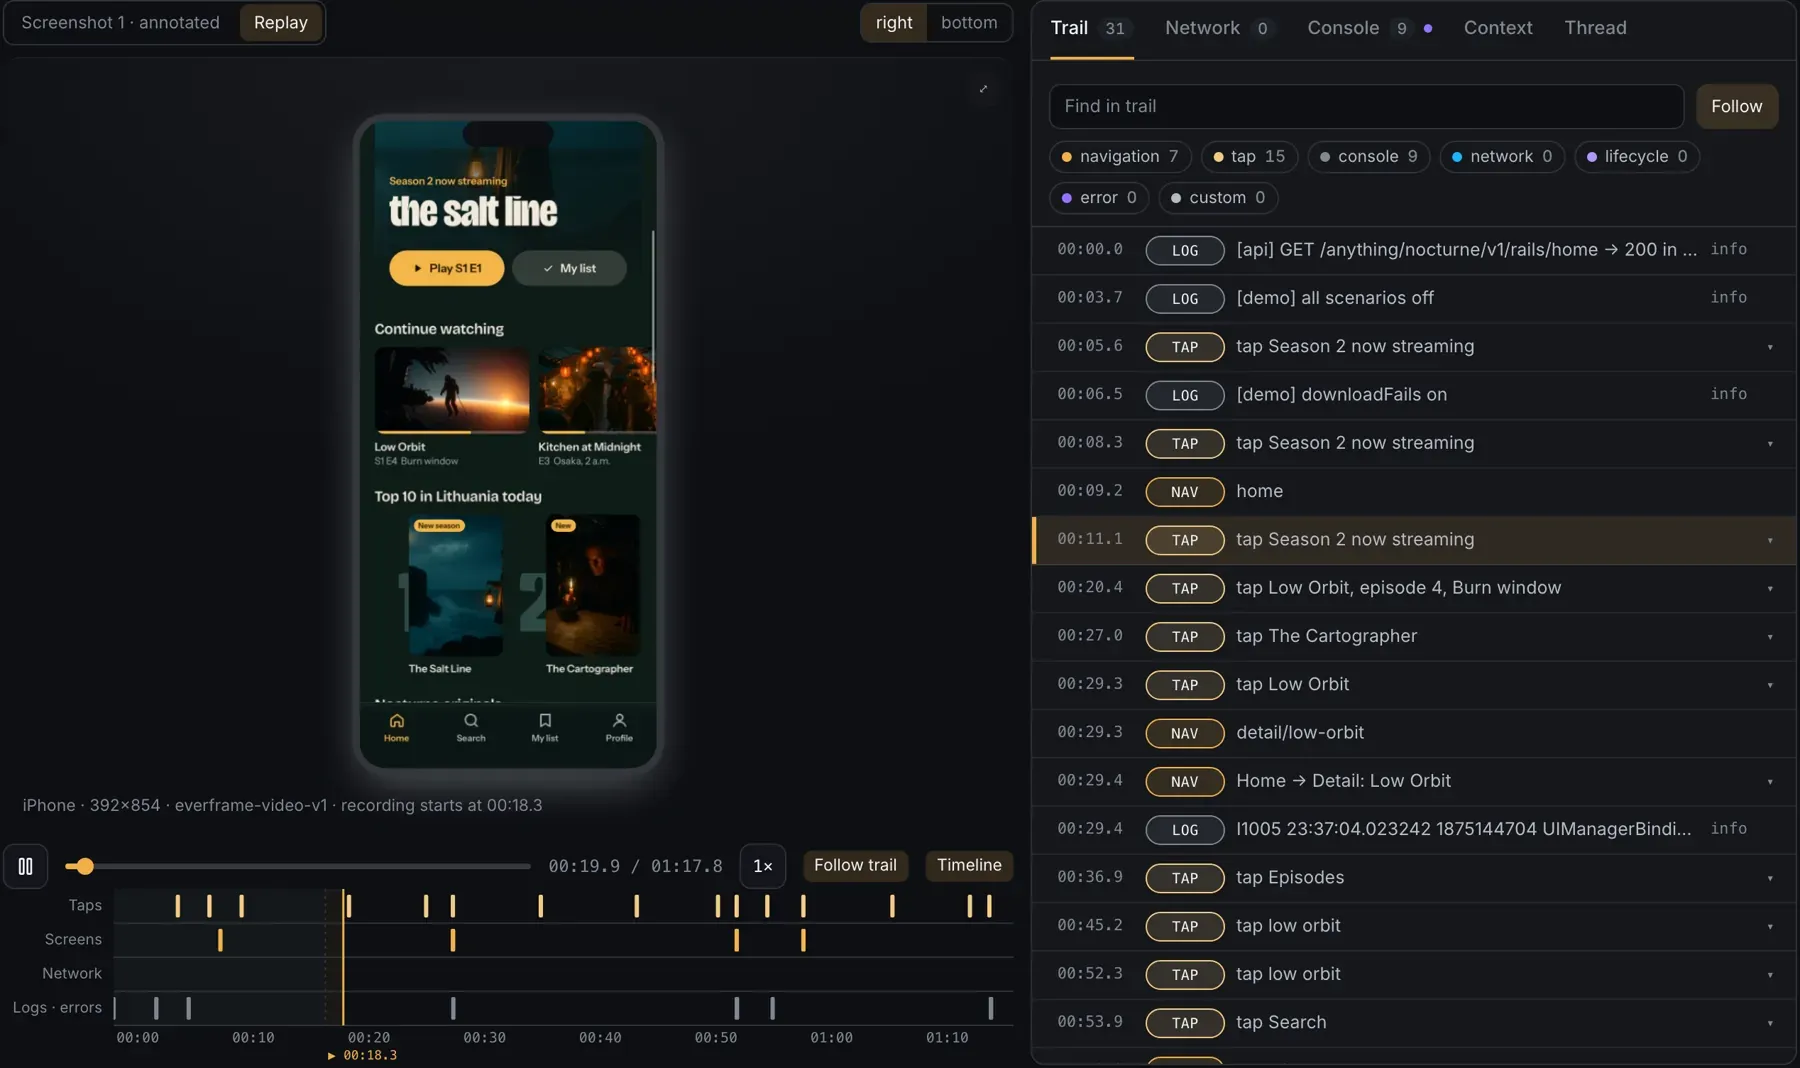
Task: Toggle the console filter chip
Action: pos(1368,157)
